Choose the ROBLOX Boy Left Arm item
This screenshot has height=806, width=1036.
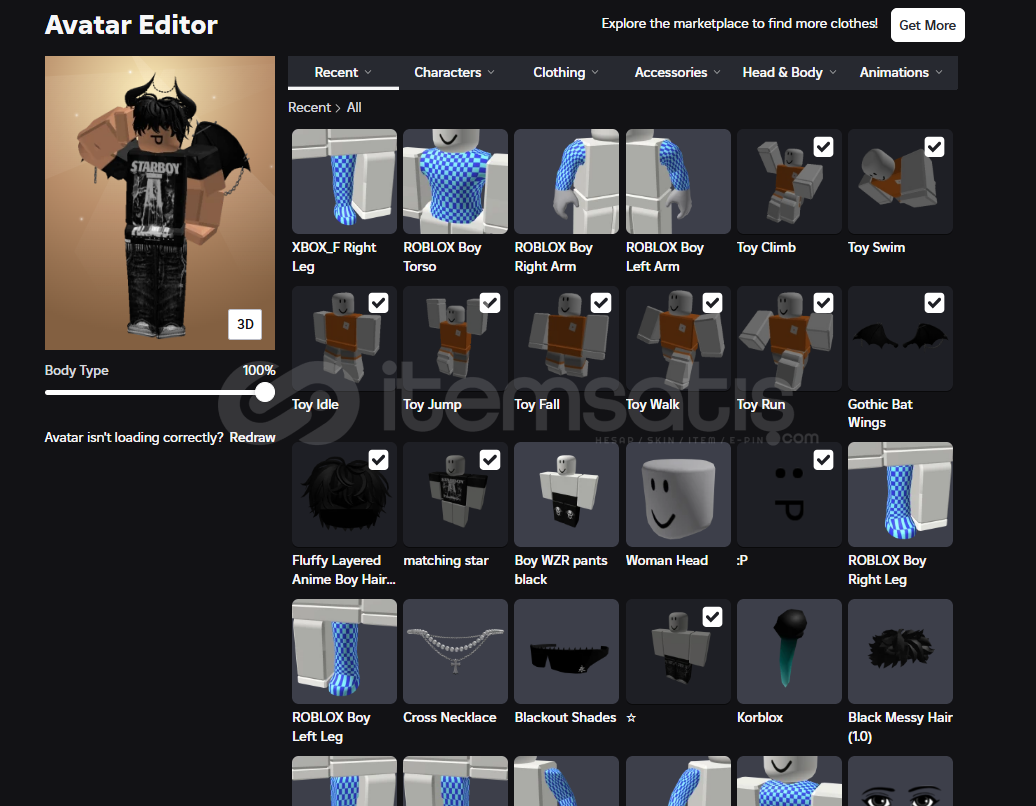pos(678,181)
